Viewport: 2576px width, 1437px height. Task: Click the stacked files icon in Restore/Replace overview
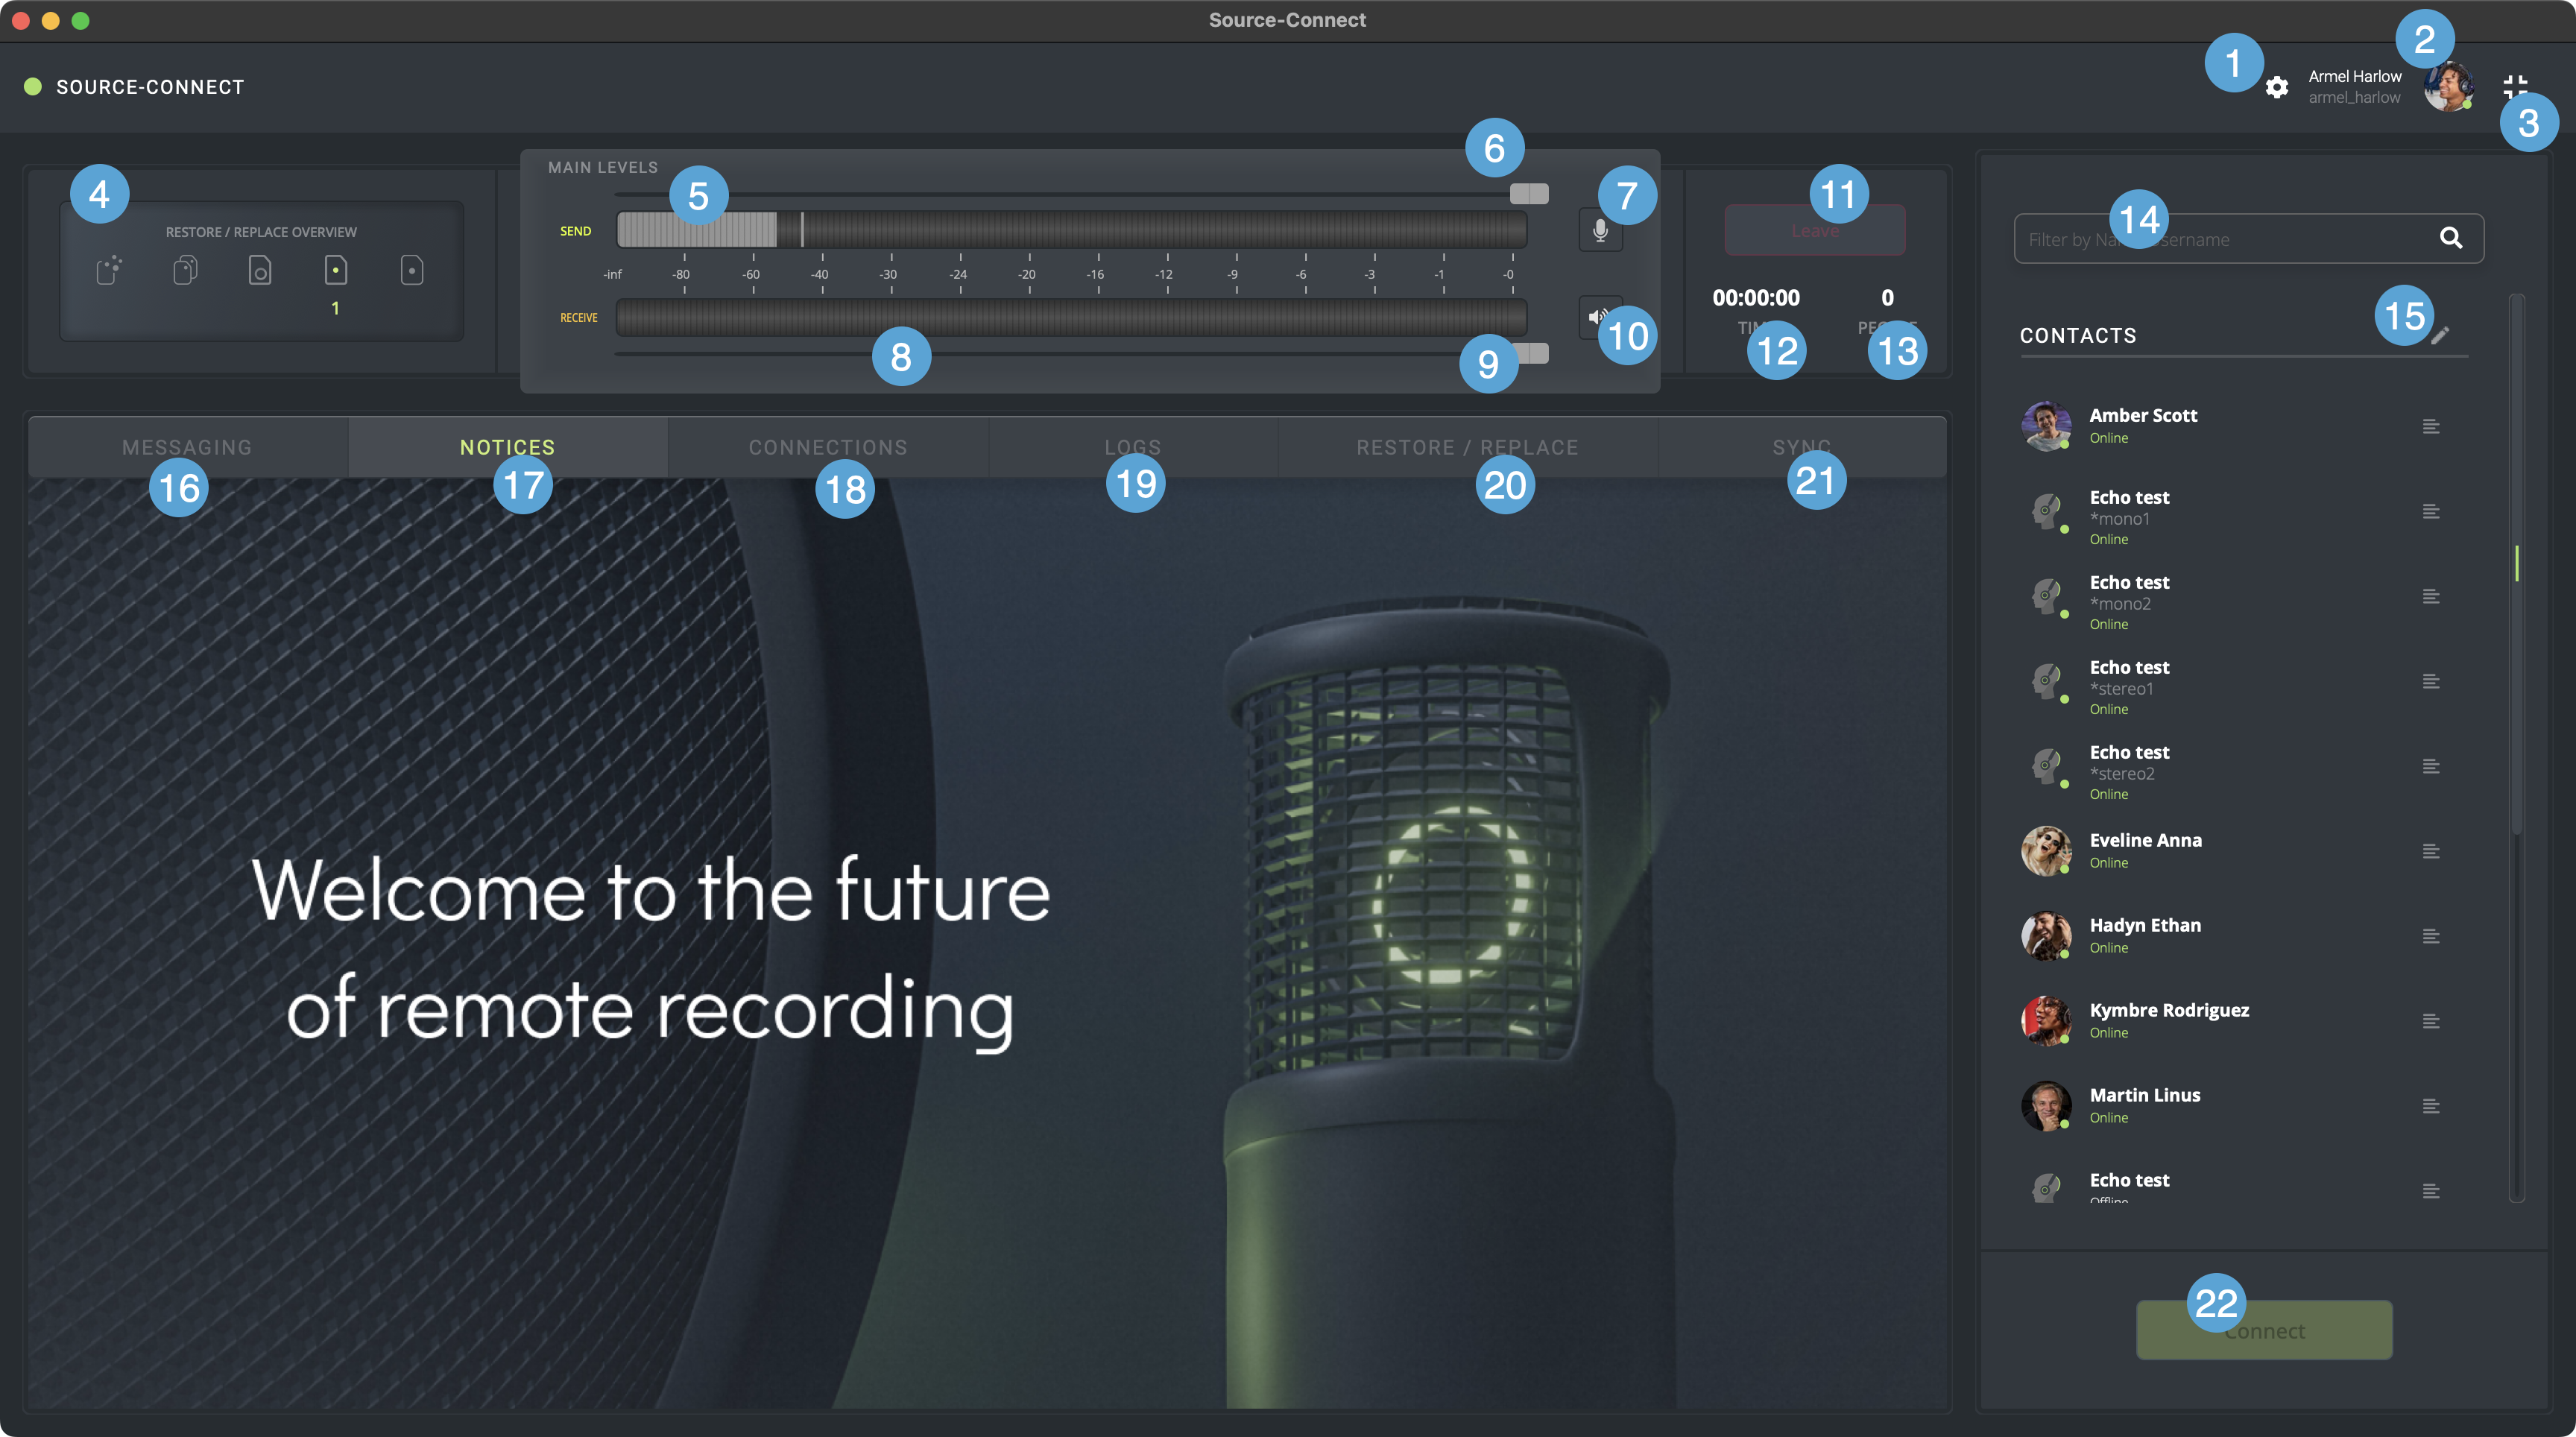coord(185,270)
